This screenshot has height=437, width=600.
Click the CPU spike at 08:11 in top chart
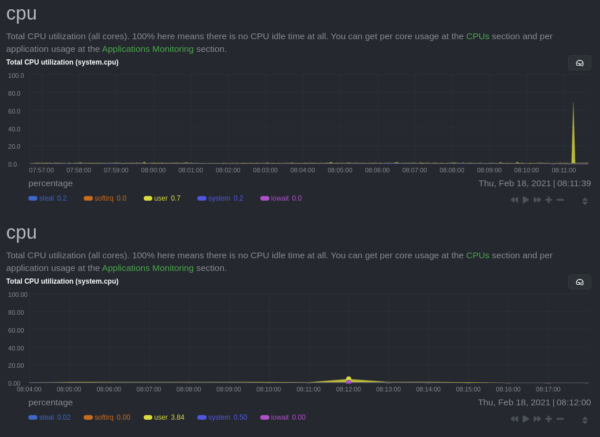coord(573,130)
